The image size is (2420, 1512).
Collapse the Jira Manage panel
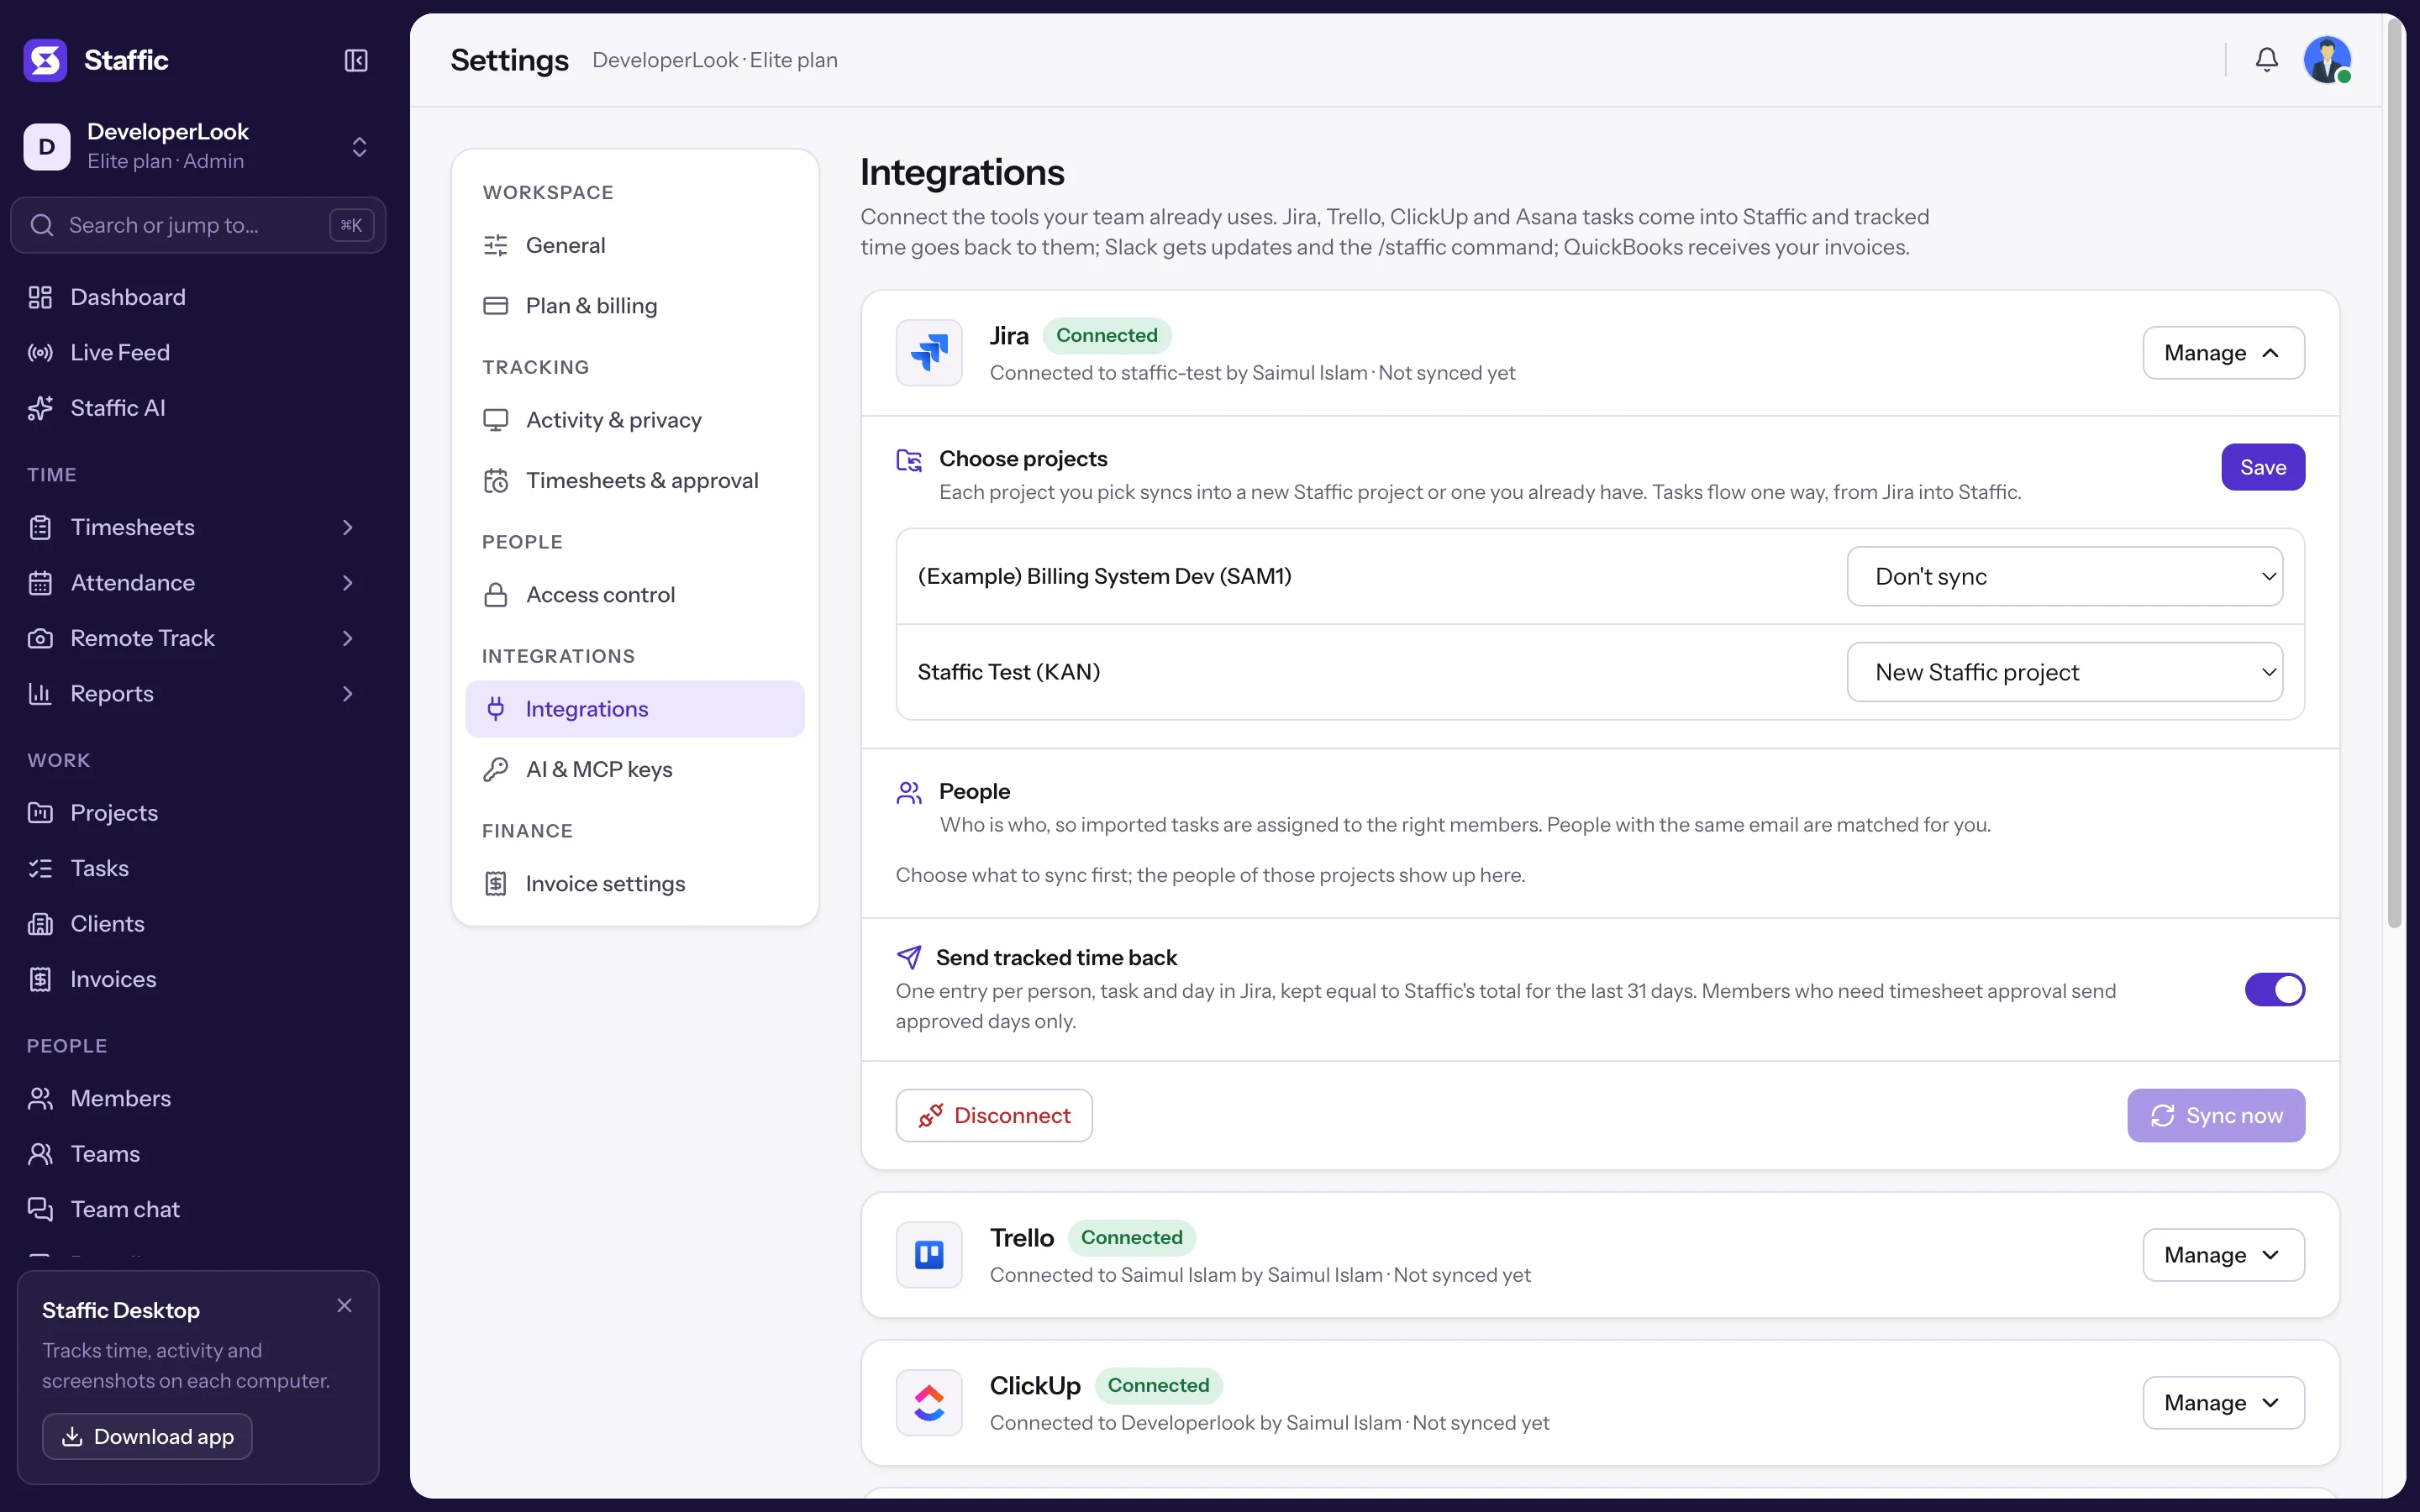click(2223, 352)
